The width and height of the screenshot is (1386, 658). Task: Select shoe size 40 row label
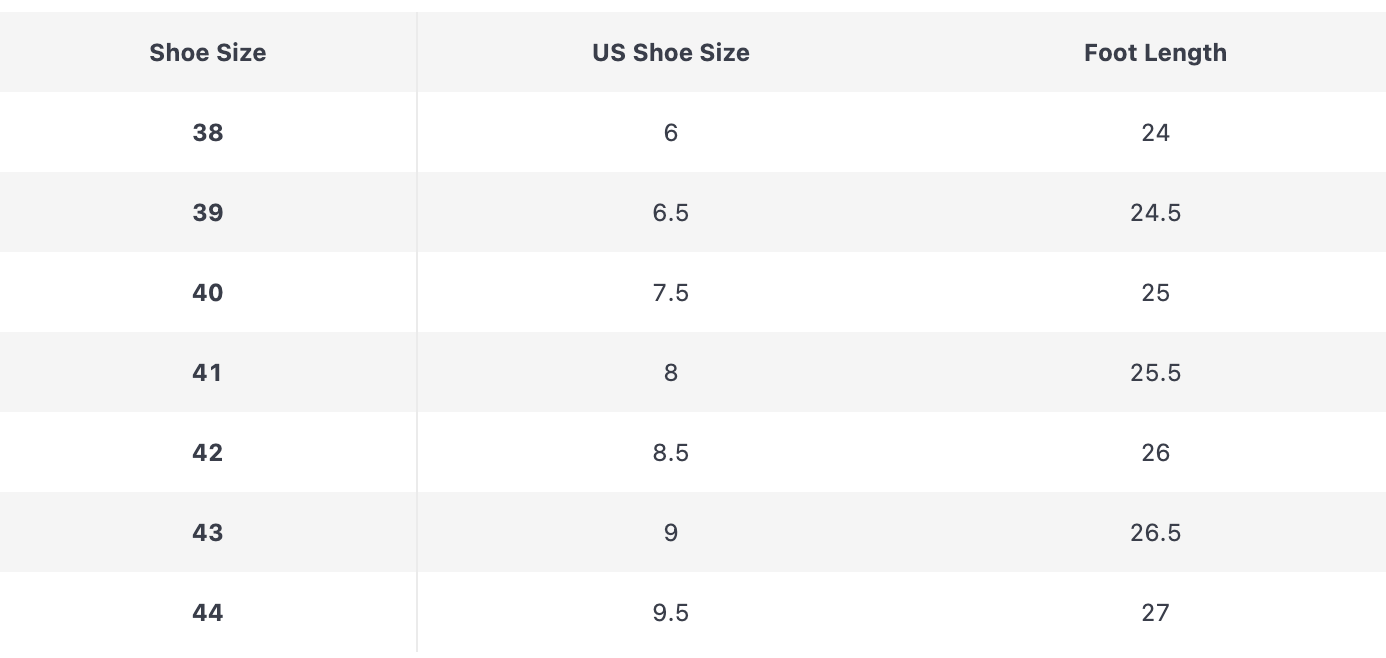(x=208, y=293)
